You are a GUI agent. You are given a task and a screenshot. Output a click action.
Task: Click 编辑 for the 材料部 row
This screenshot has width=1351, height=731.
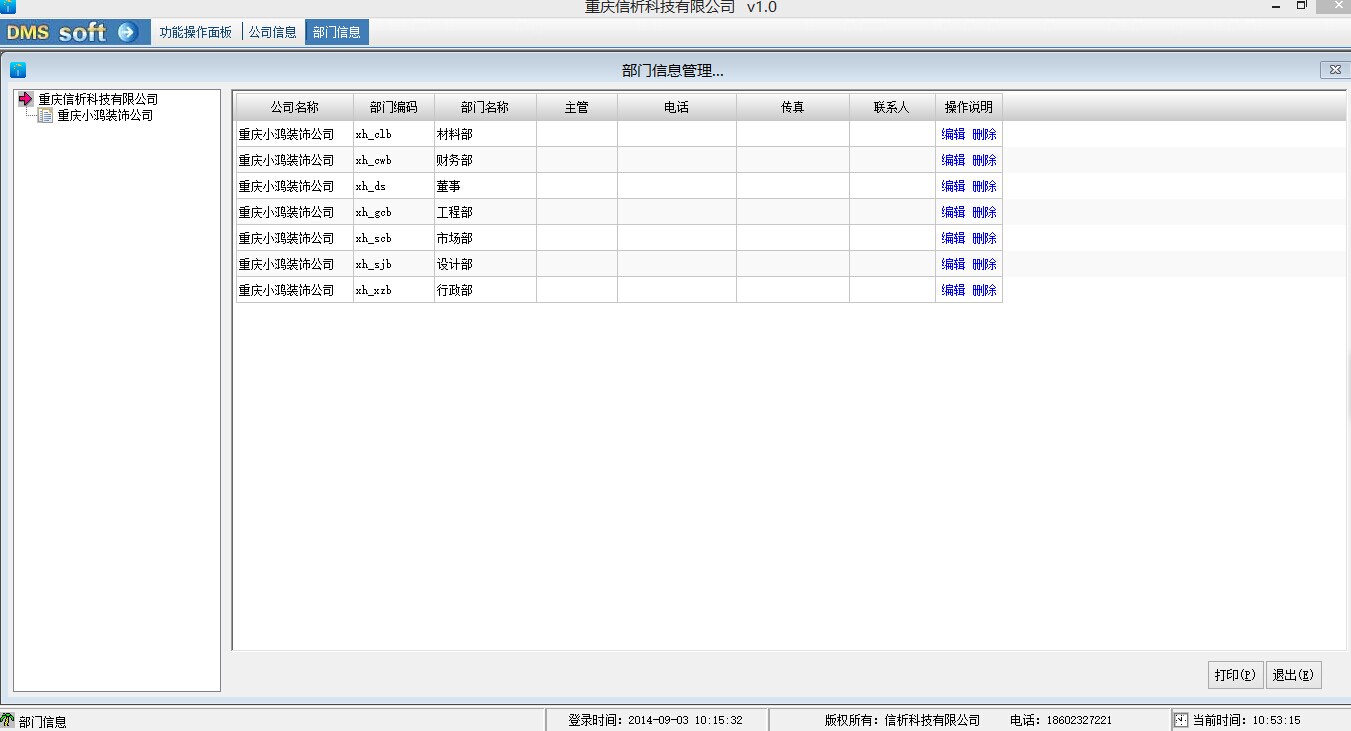point(953,134)
